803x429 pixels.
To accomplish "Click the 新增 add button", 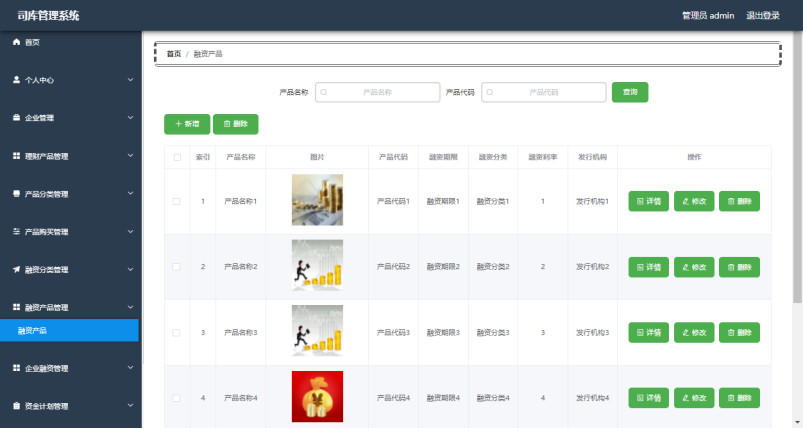I will [187, 124].
